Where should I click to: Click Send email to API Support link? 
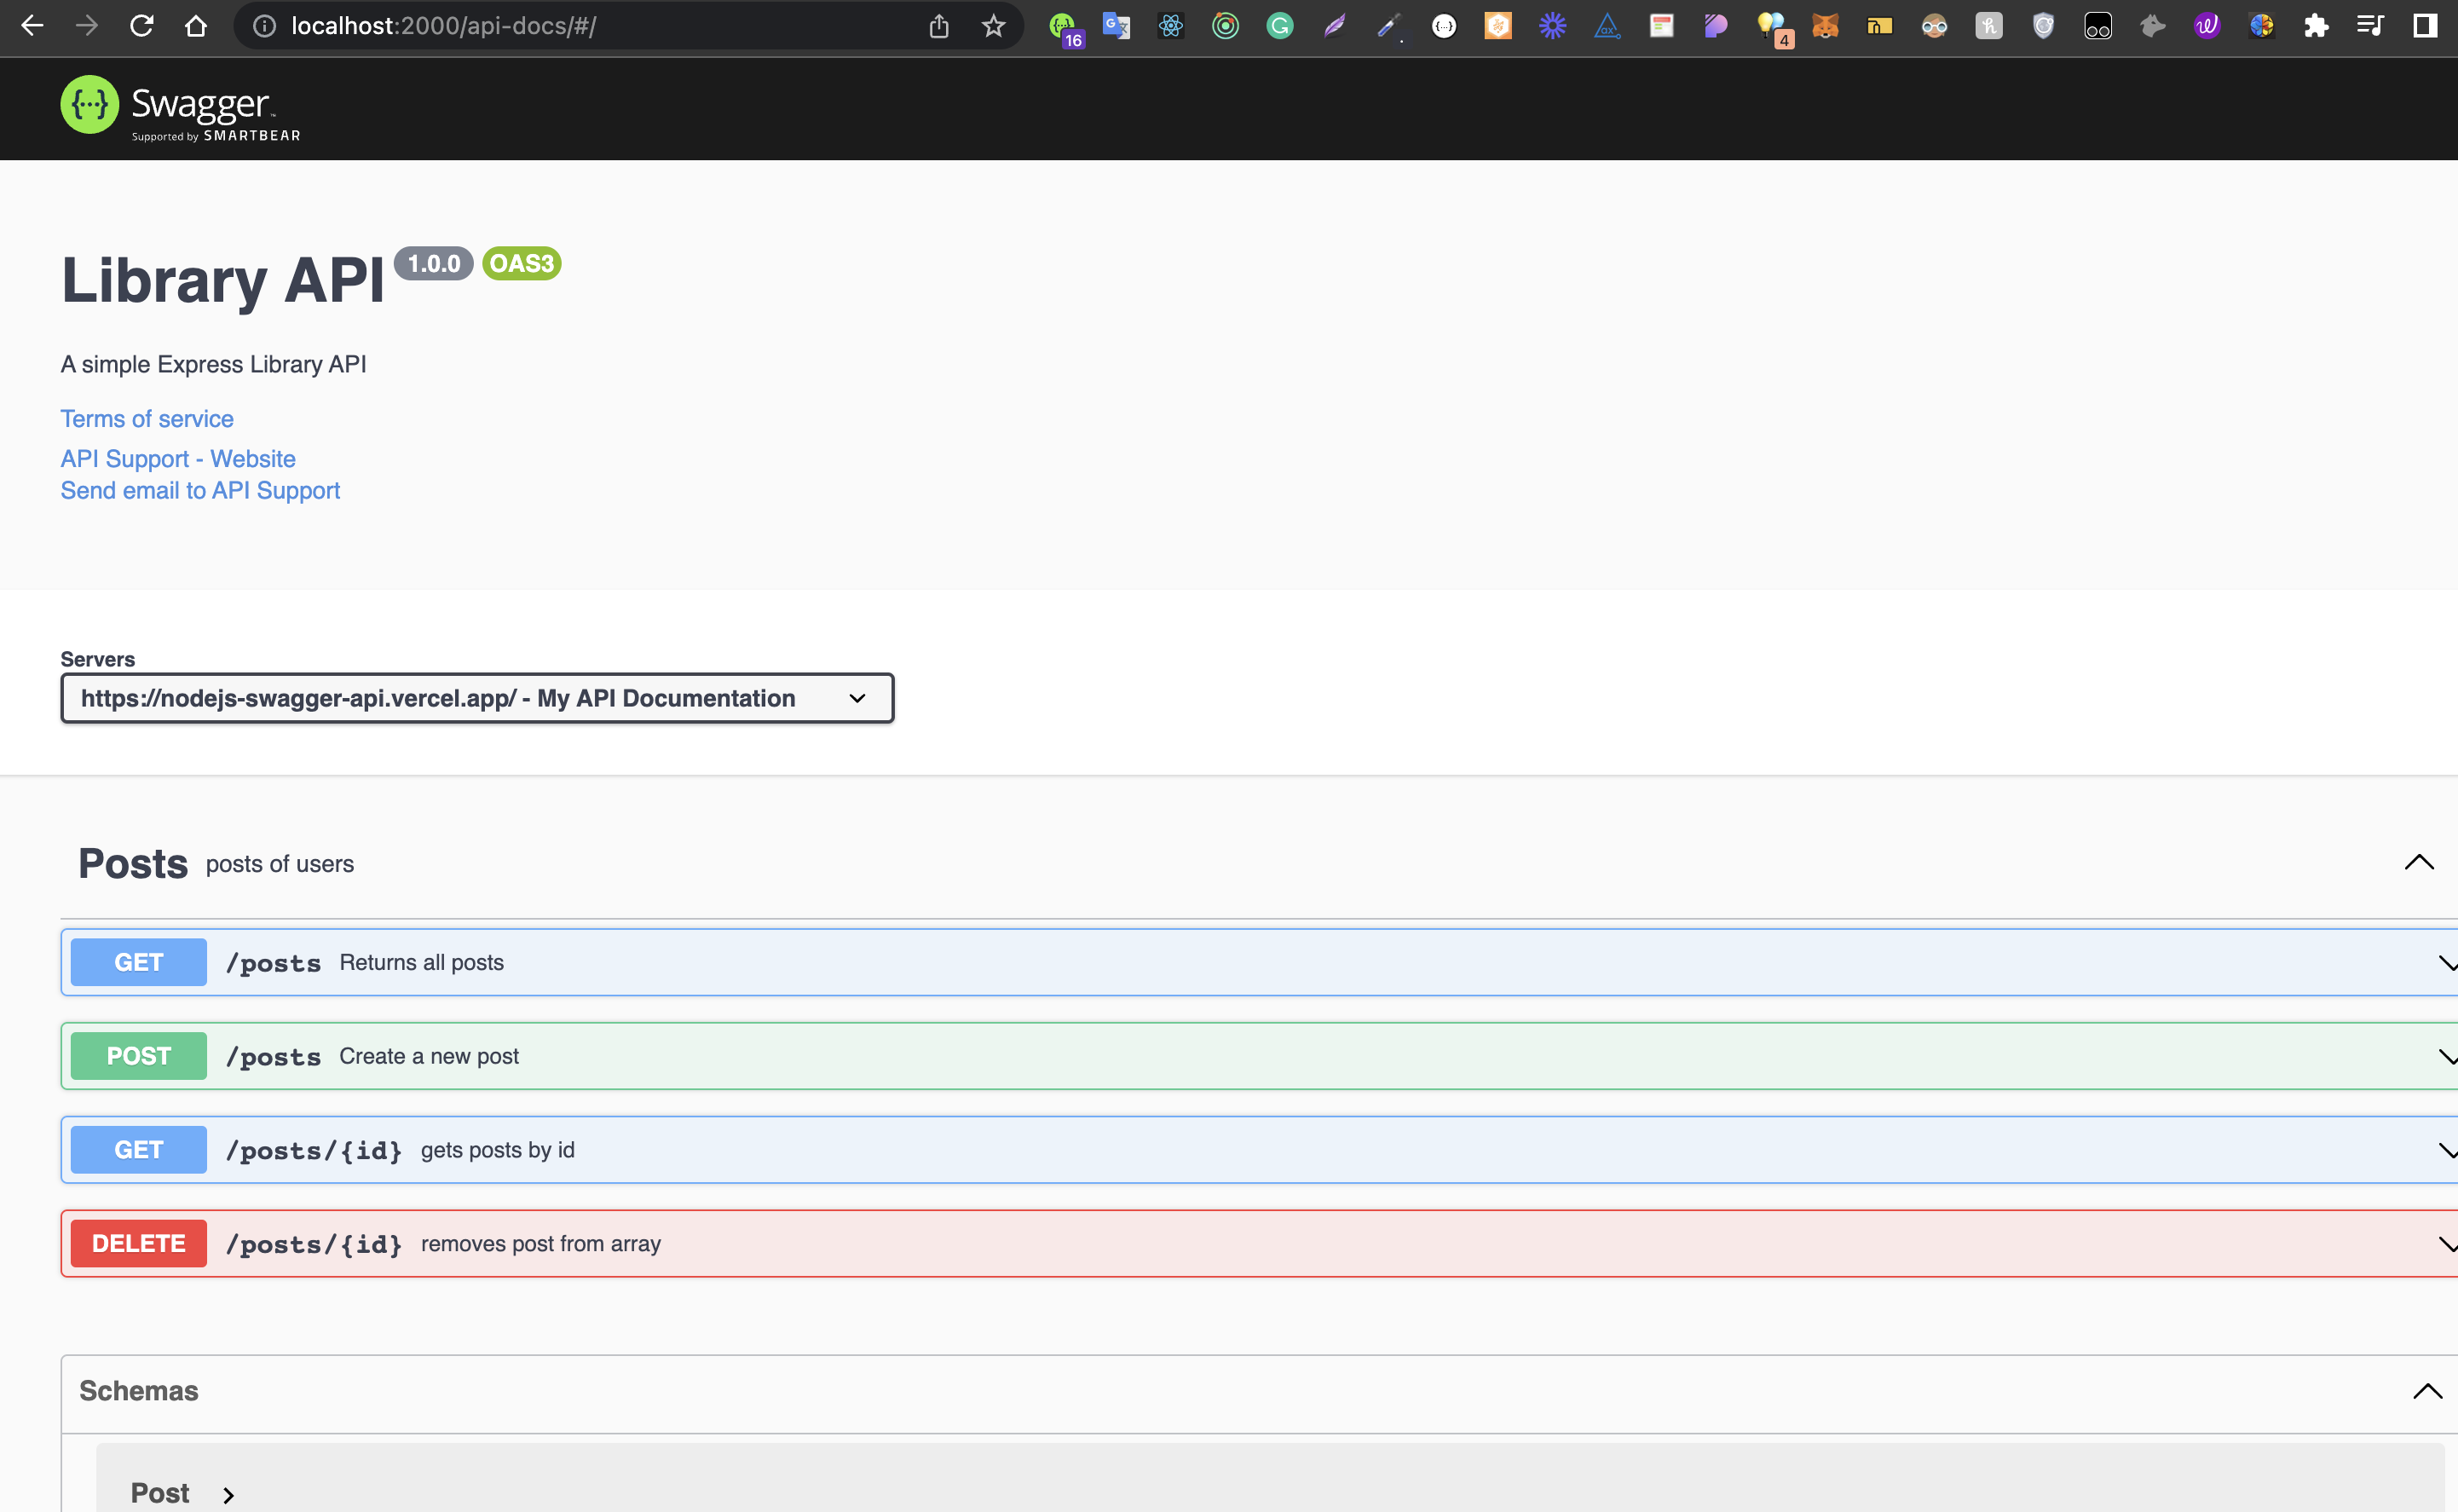[200, 491]
